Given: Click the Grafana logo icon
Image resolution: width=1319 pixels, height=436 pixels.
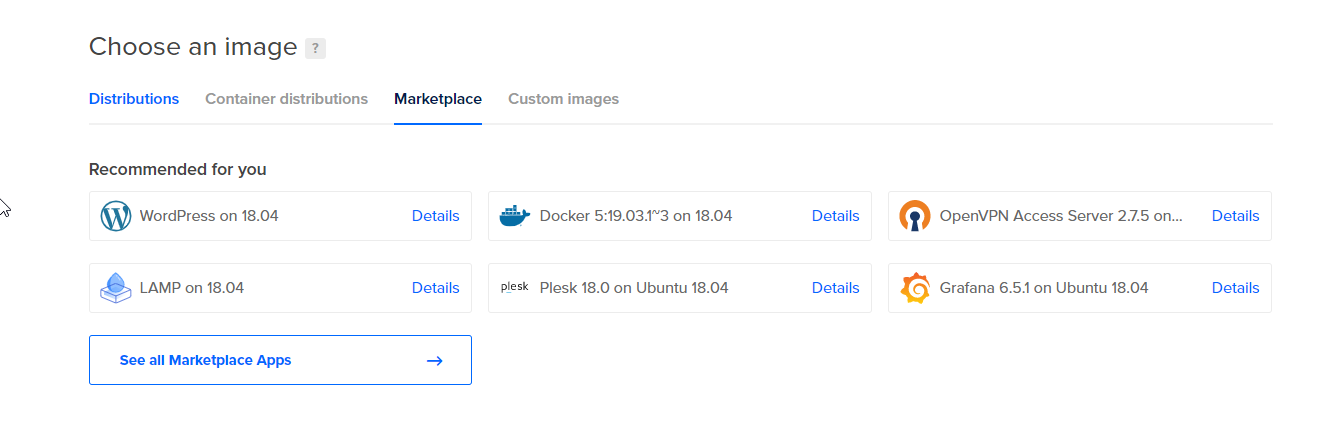Looking at the screenshot, I should (915, 288).
